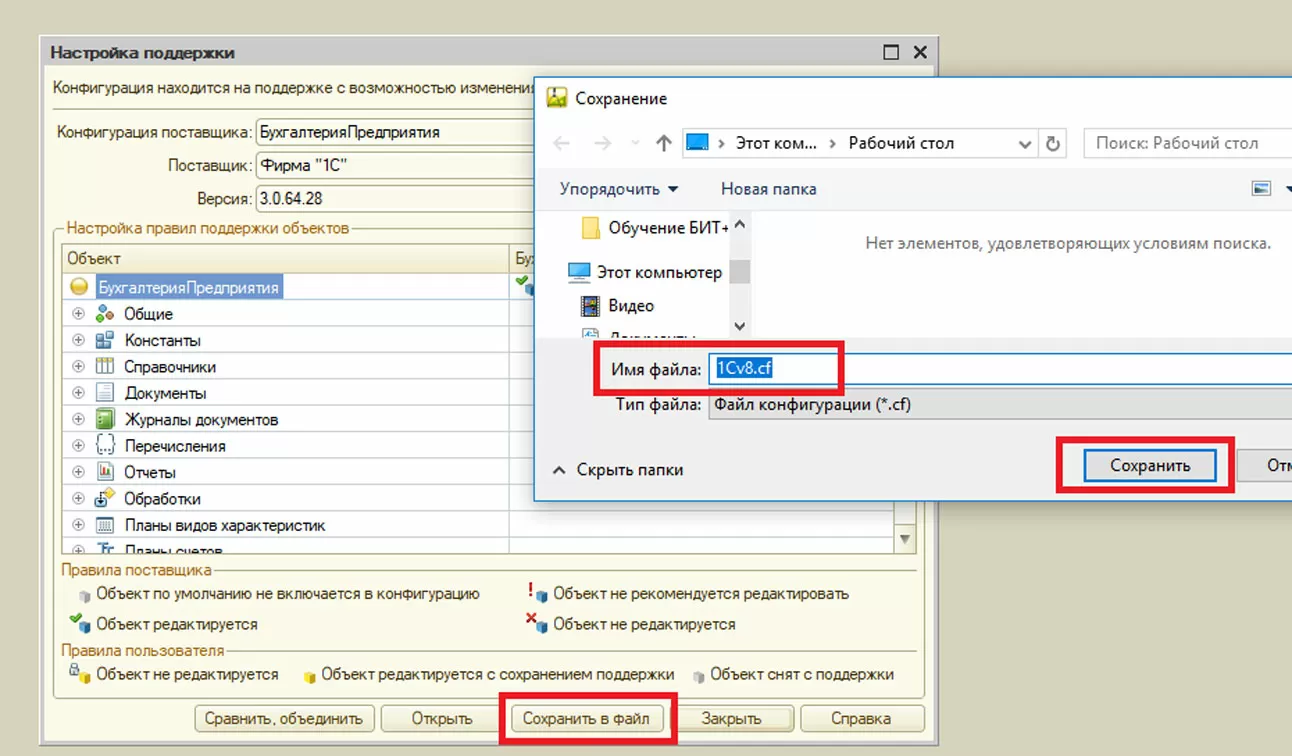Click the Закрыть button
This screenshot has height=756, width=1292.
(732, 718)
